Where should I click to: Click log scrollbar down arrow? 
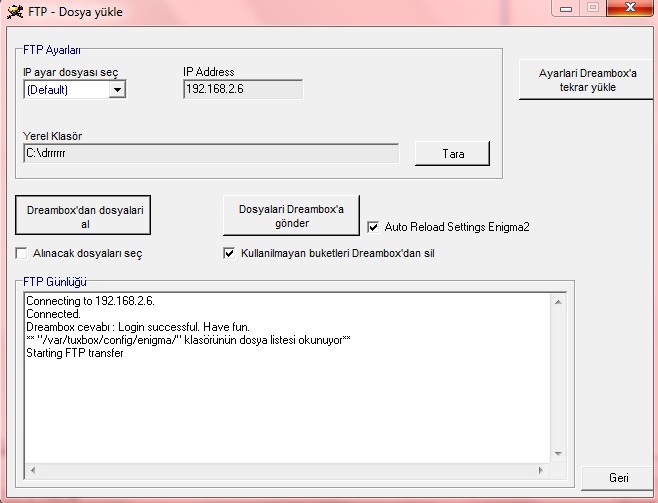coord(558,453)
